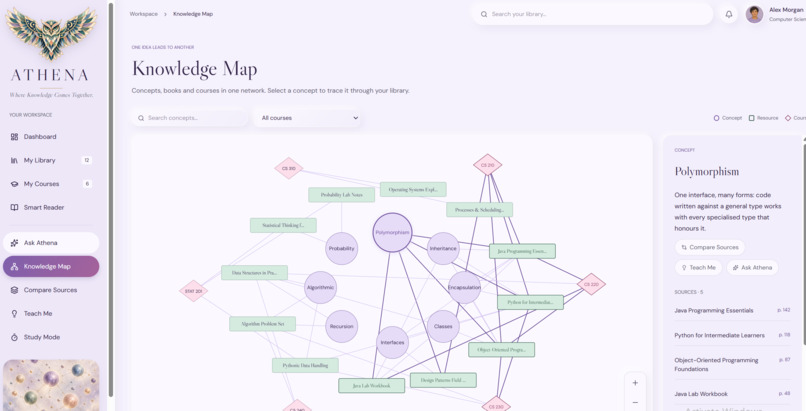Image resolution: width=806 pixels, height=411 pixels.
Task: Select the Algorithmic concept node
Action: [320, 287]
